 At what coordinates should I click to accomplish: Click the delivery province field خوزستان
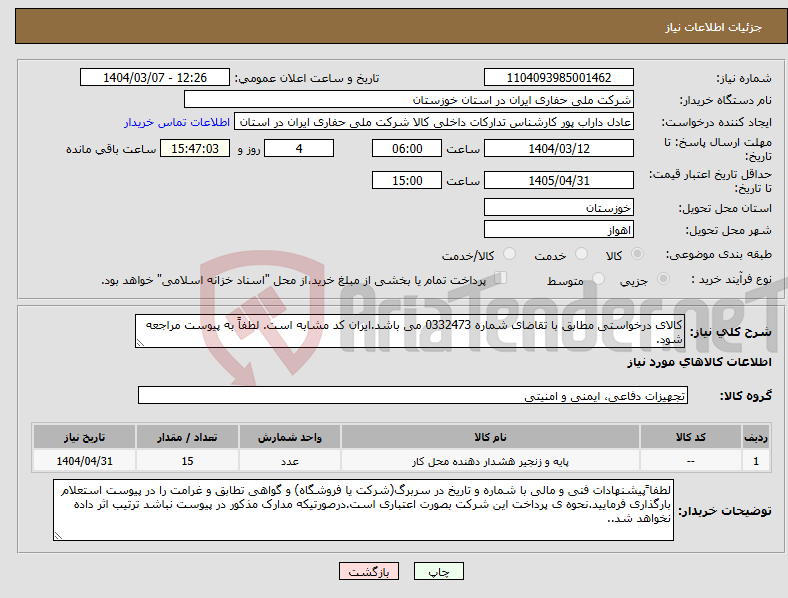click(558, 207)
